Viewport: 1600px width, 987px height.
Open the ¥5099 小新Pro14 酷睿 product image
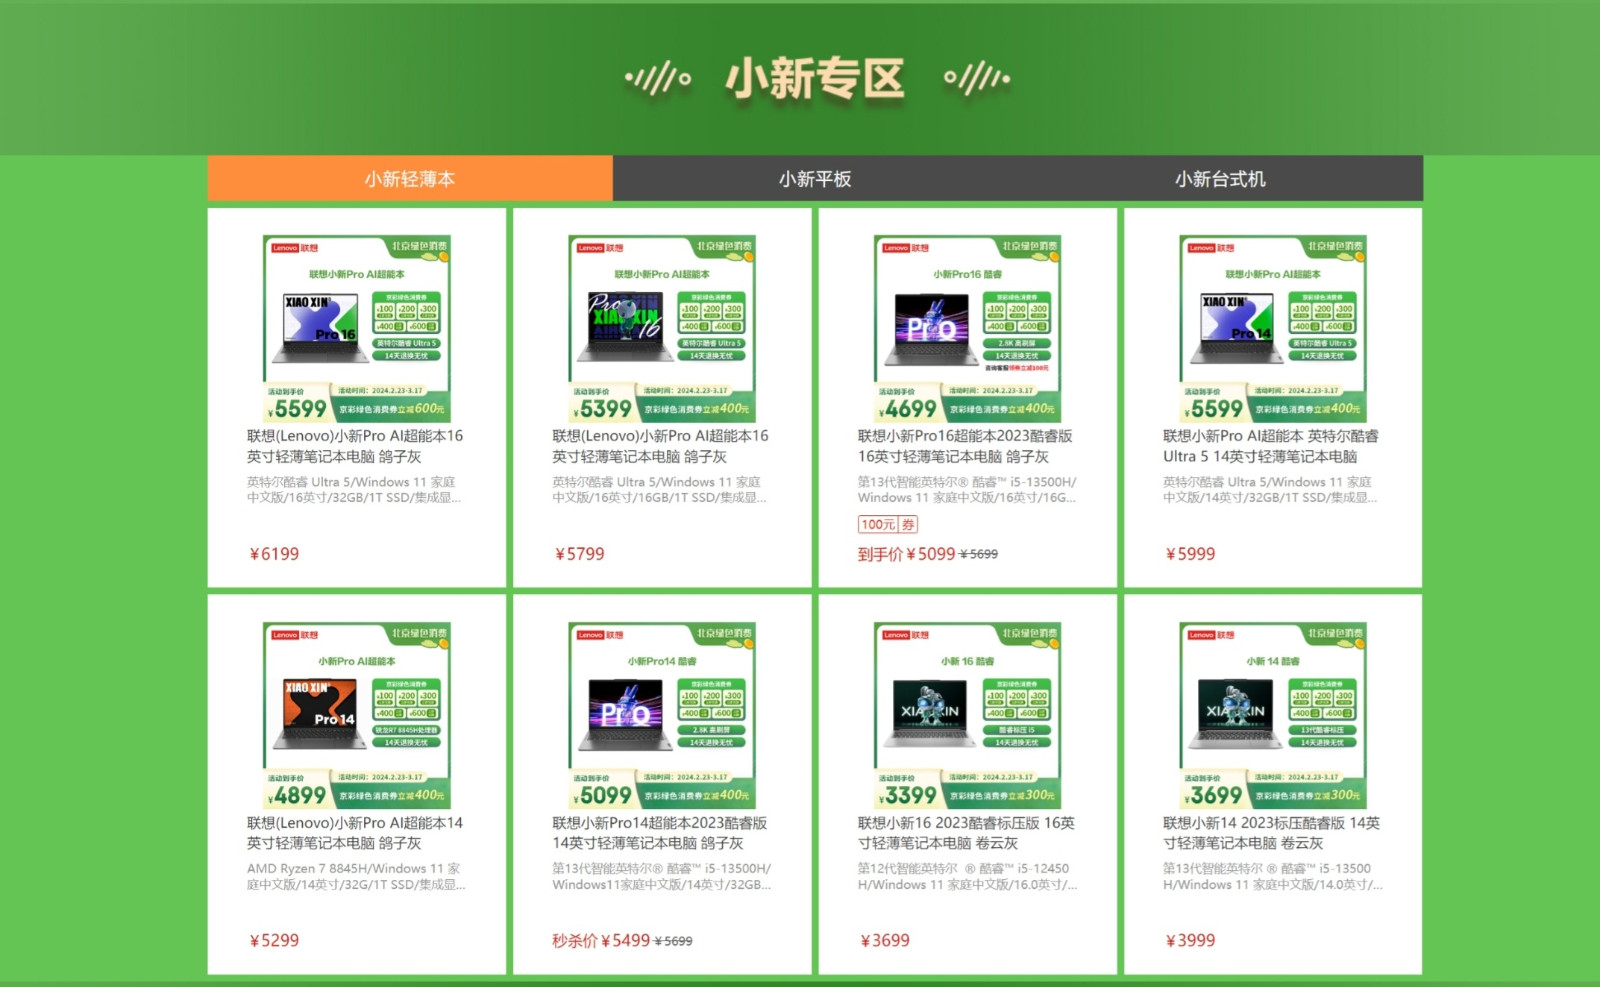coord(662,716)
